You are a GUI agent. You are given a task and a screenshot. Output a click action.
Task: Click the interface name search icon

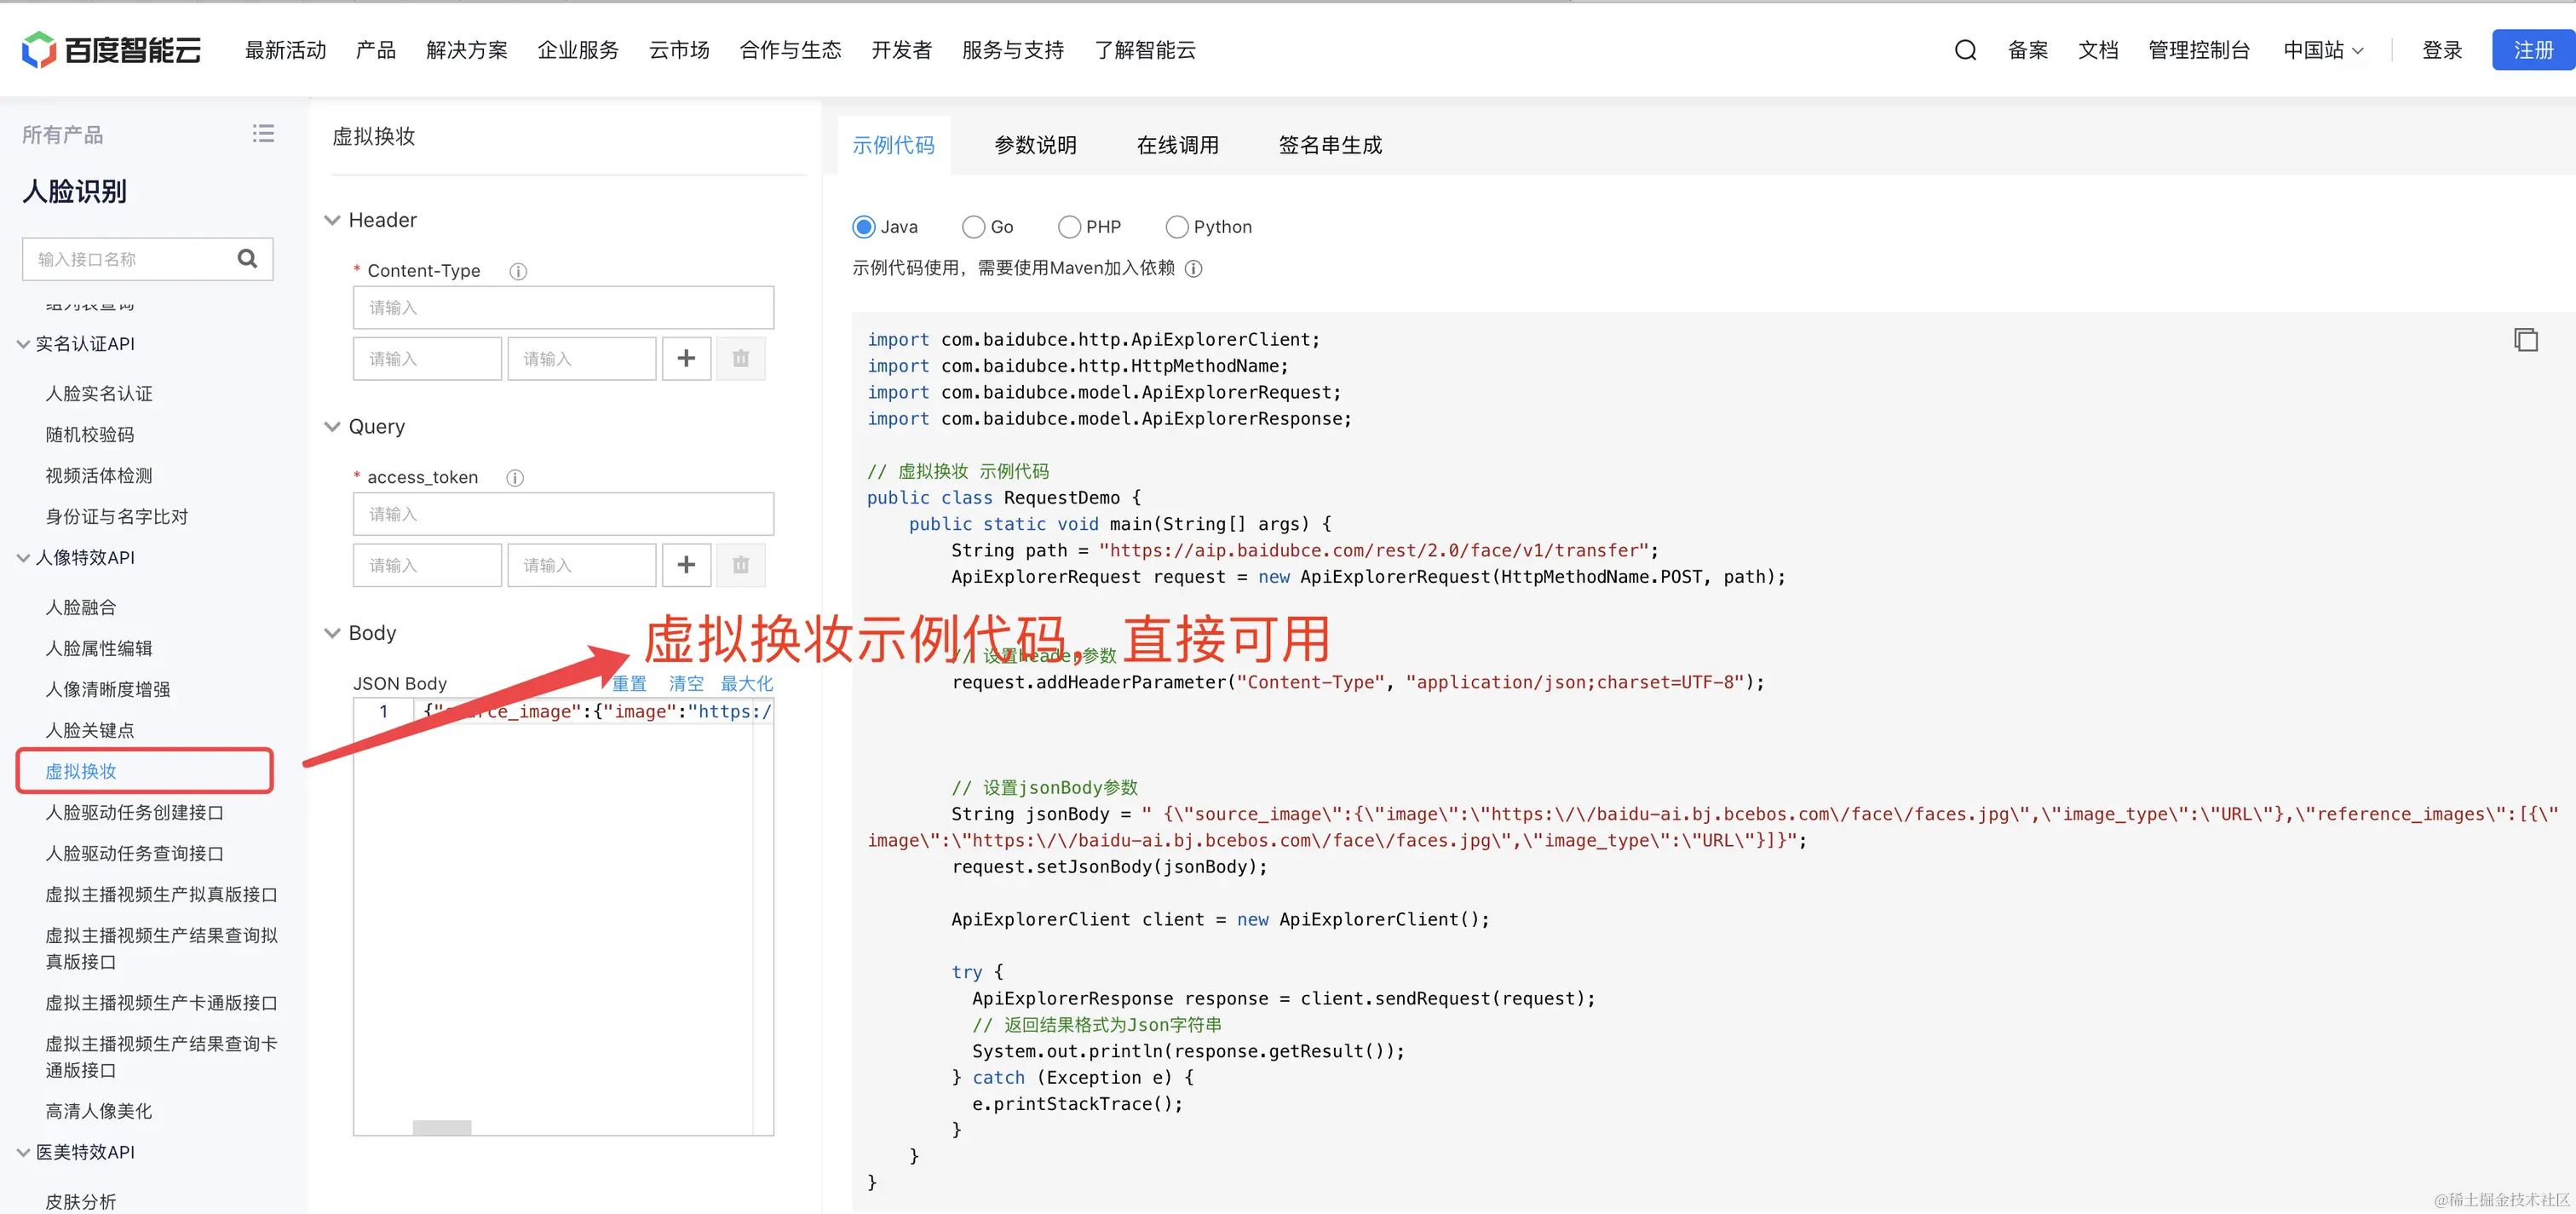coord(247,259)
